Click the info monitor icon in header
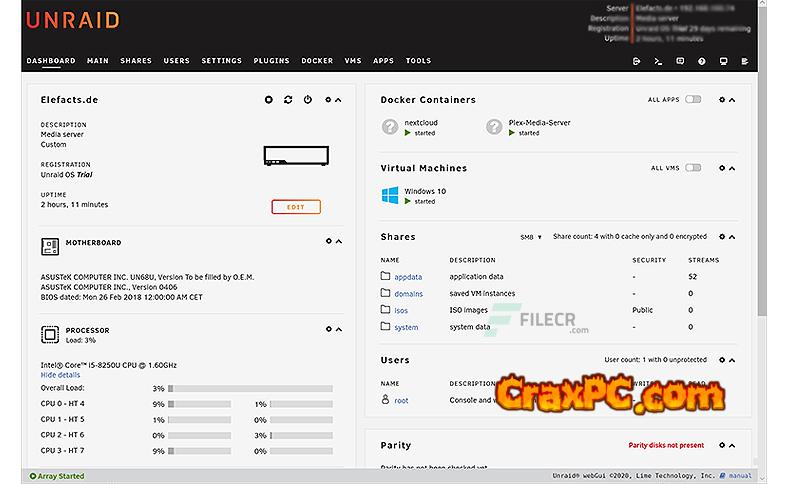The height and width of the screenshot is (484, 786). click(x=723, y=61)
